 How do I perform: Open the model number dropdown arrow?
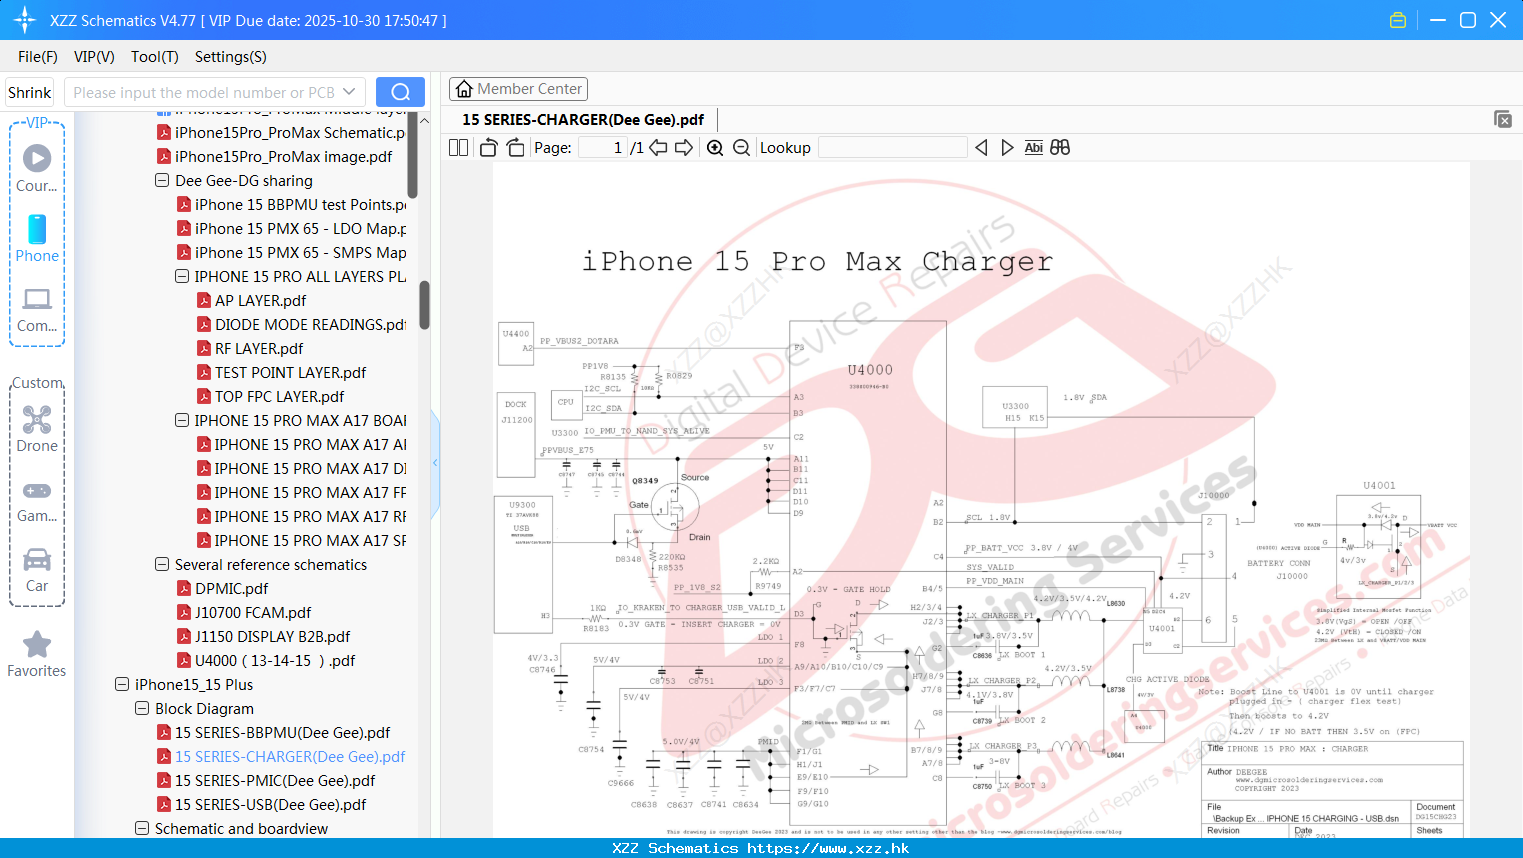tap(349, 92)
